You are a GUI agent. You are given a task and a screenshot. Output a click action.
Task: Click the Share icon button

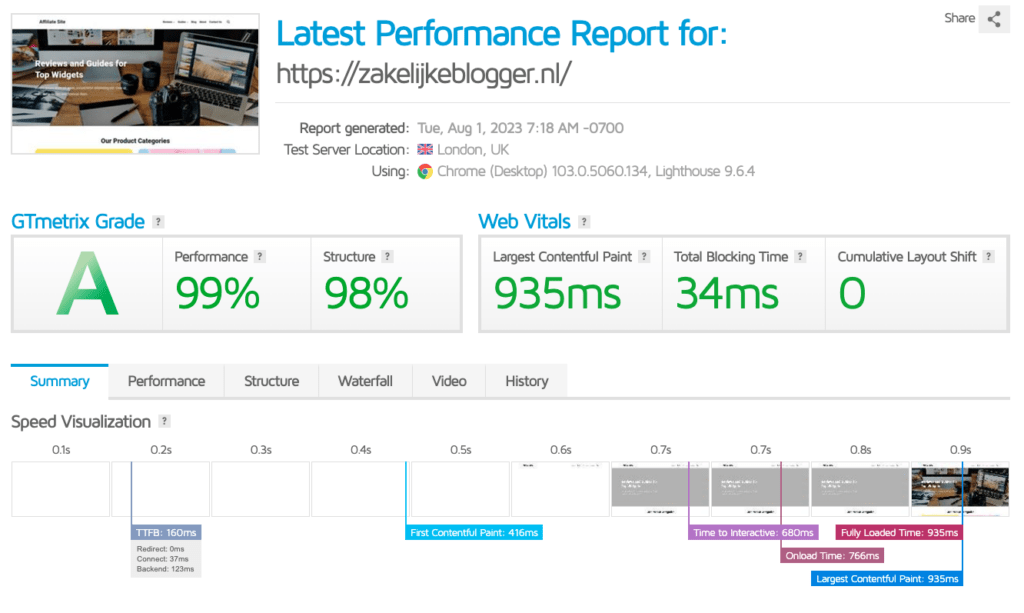point(993,19)
